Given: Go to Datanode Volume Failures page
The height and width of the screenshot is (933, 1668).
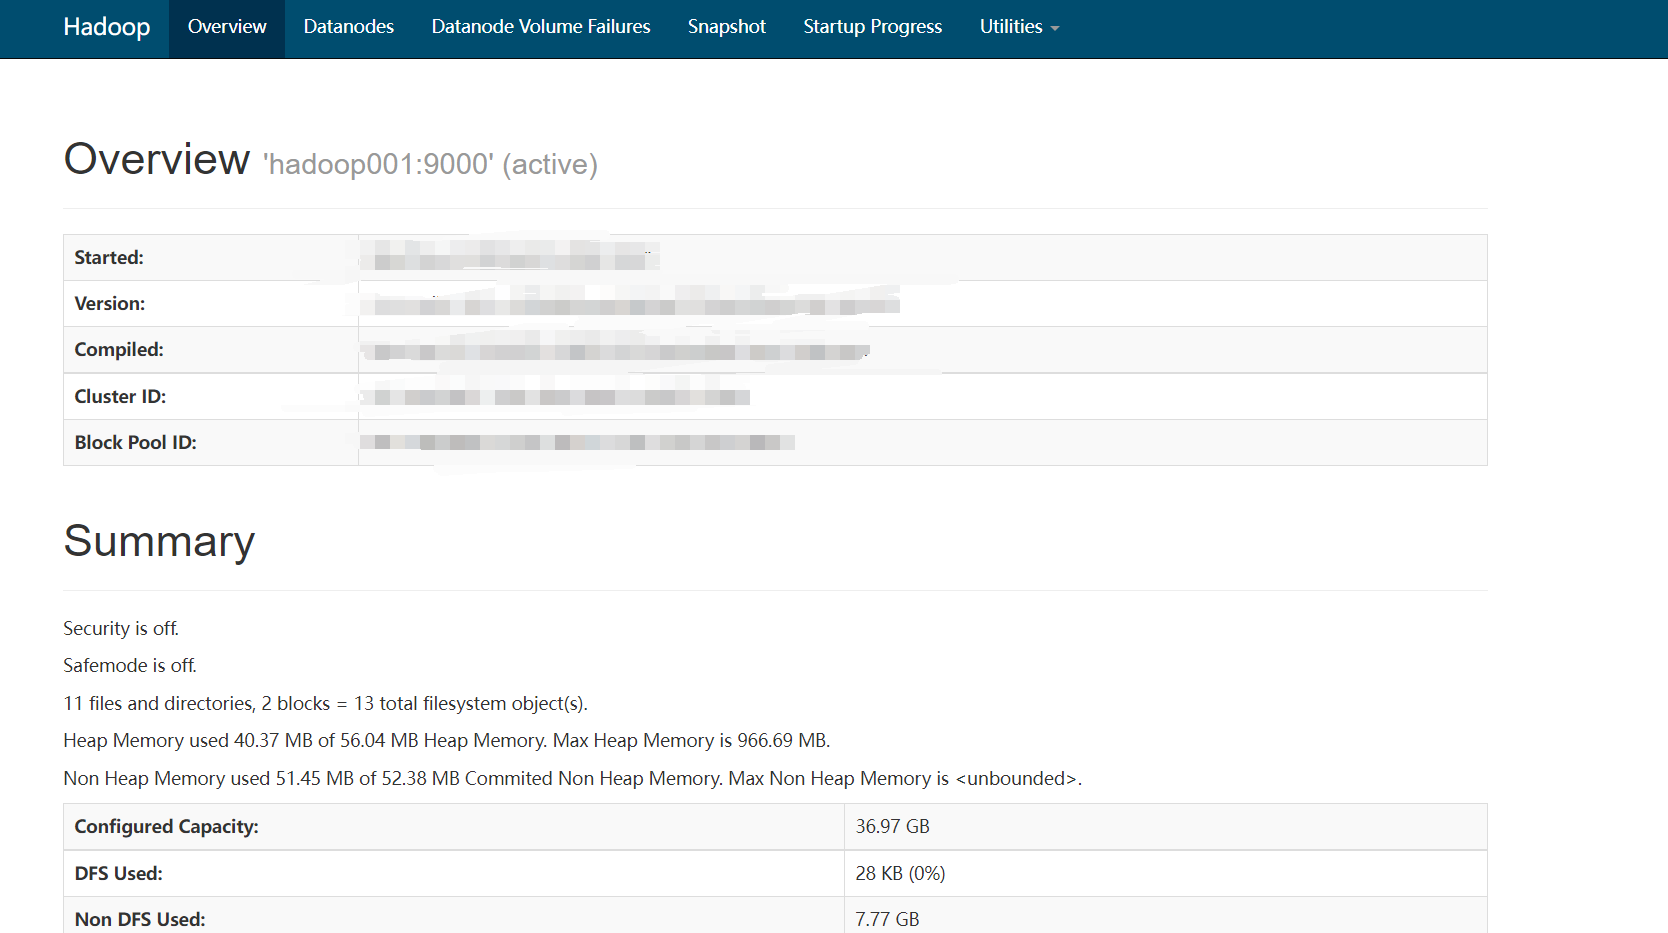Looking at the screenshot, I should click(x=541, y=27).
